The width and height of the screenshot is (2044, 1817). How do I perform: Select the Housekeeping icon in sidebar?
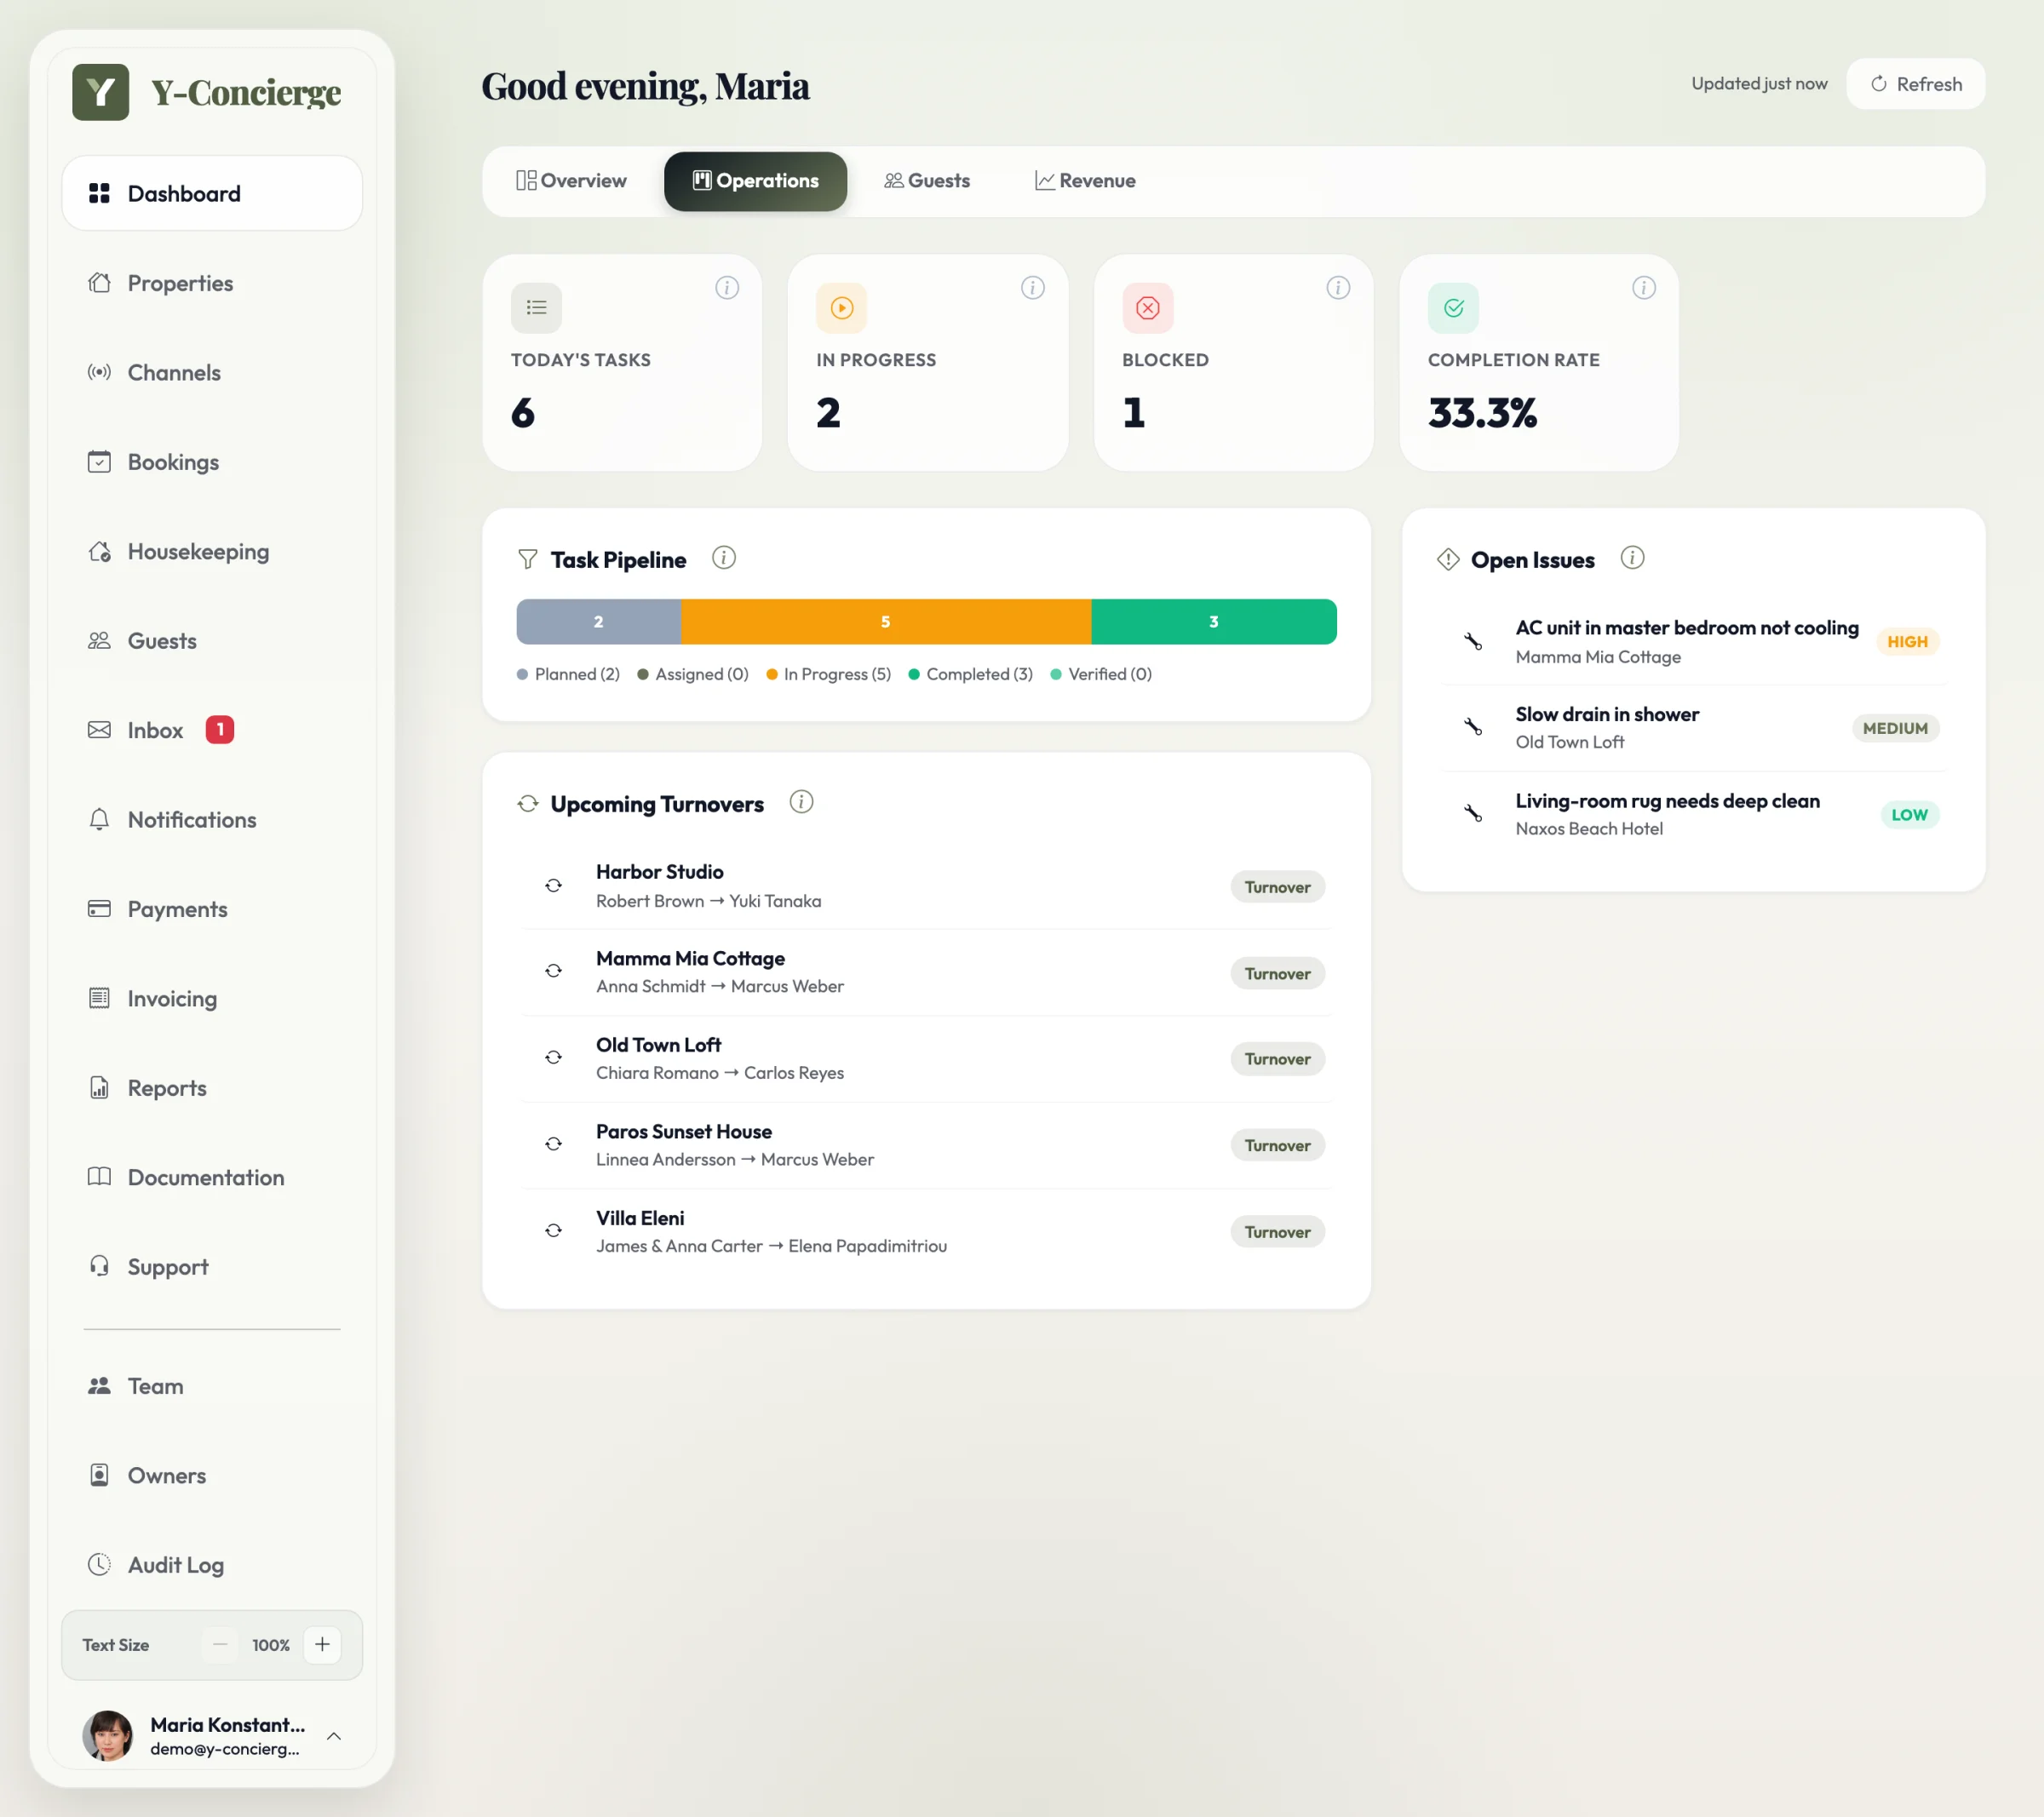[99, 551]
